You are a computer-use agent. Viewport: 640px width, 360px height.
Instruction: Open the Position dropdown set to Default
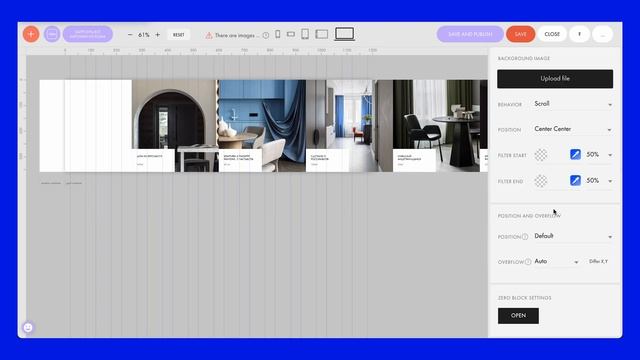[x=573, y=236]
